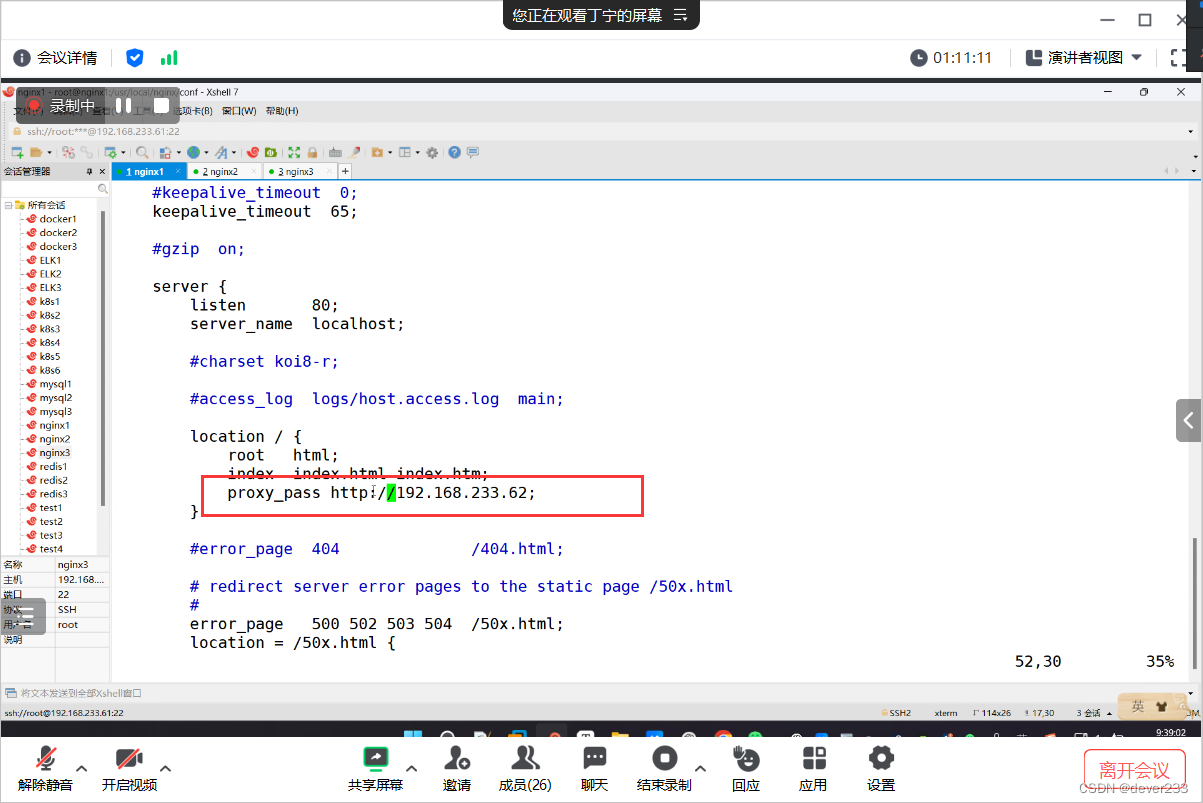Select docker1 session in tree
The width and height of the screenshot is (1203, 803).
(x=58, y=219)
